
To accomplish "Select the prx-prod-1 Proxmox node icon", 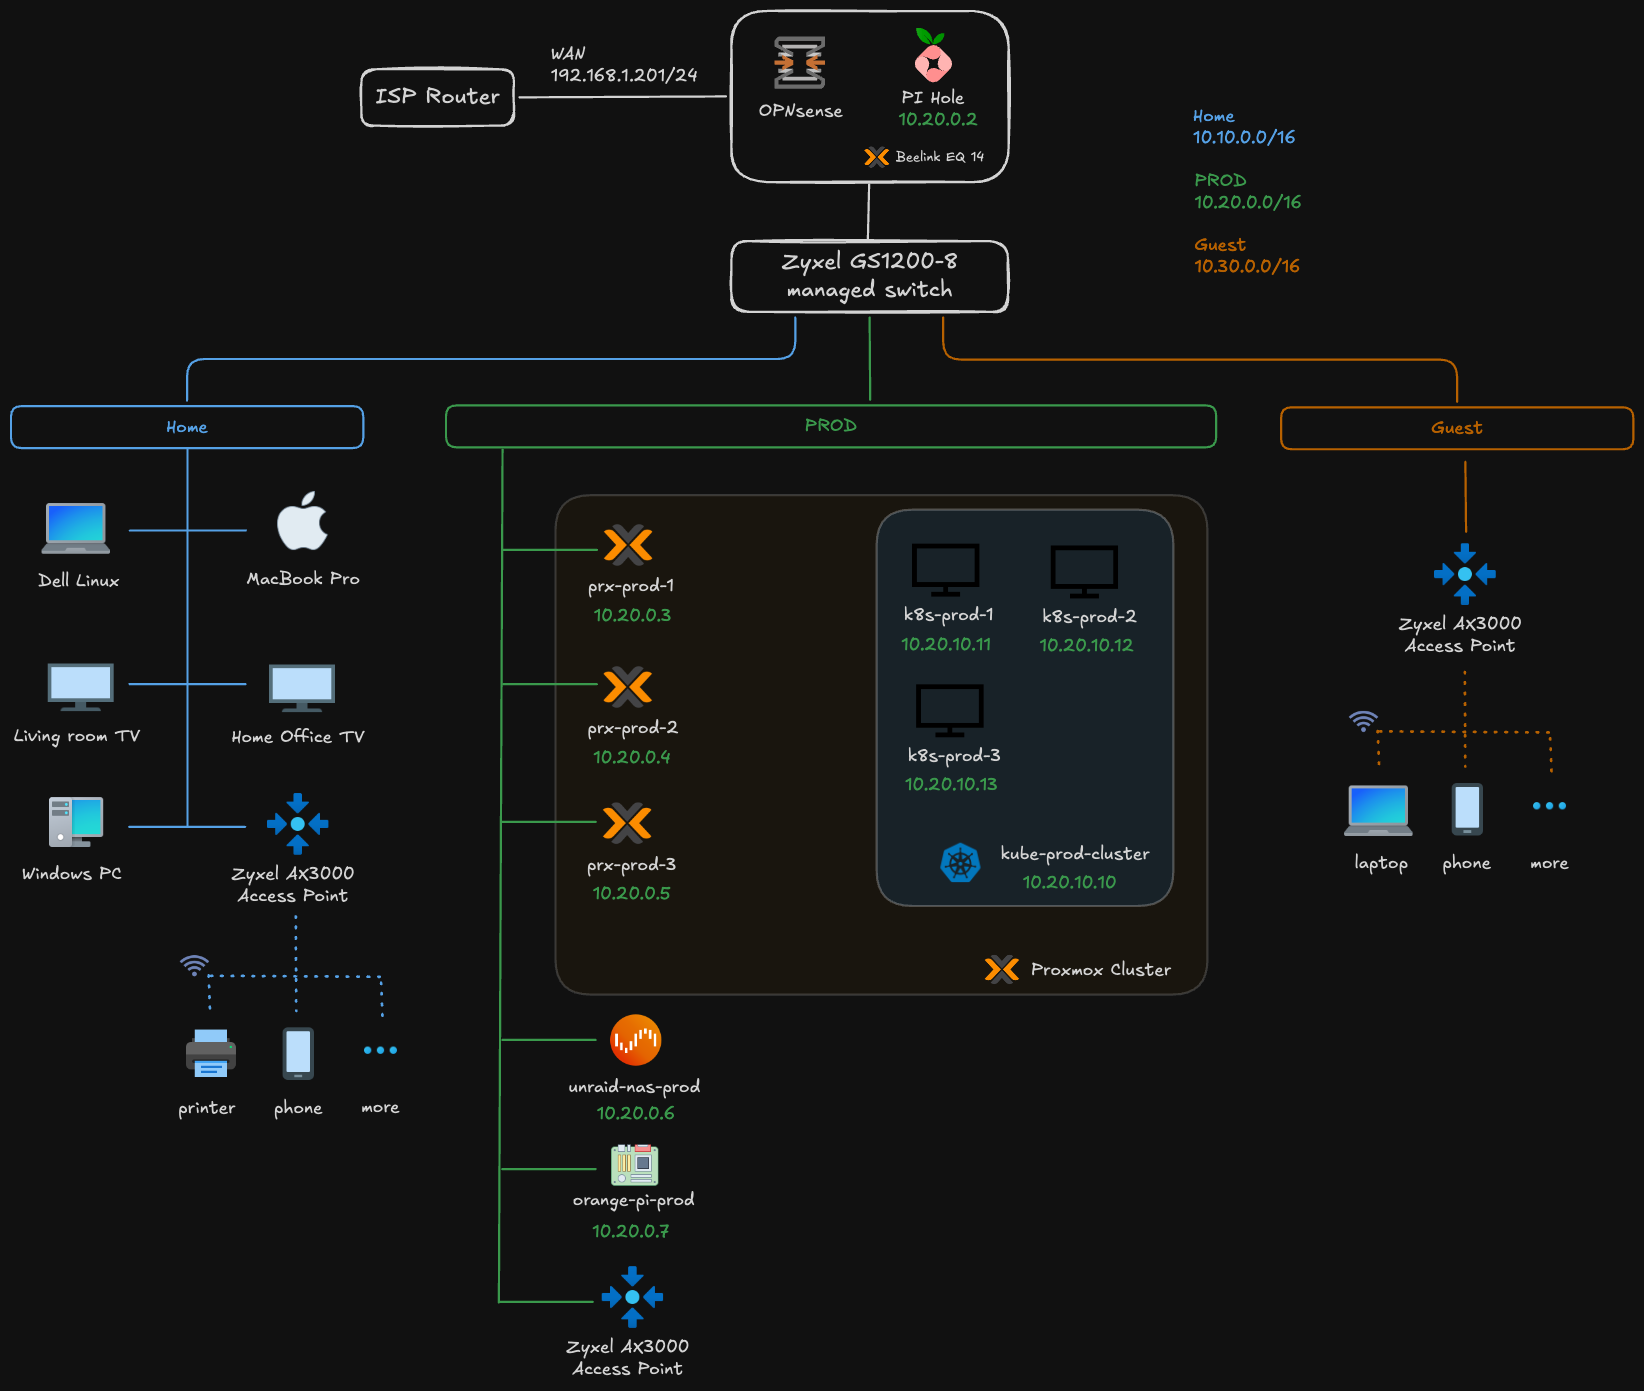I will pos(629,545).
